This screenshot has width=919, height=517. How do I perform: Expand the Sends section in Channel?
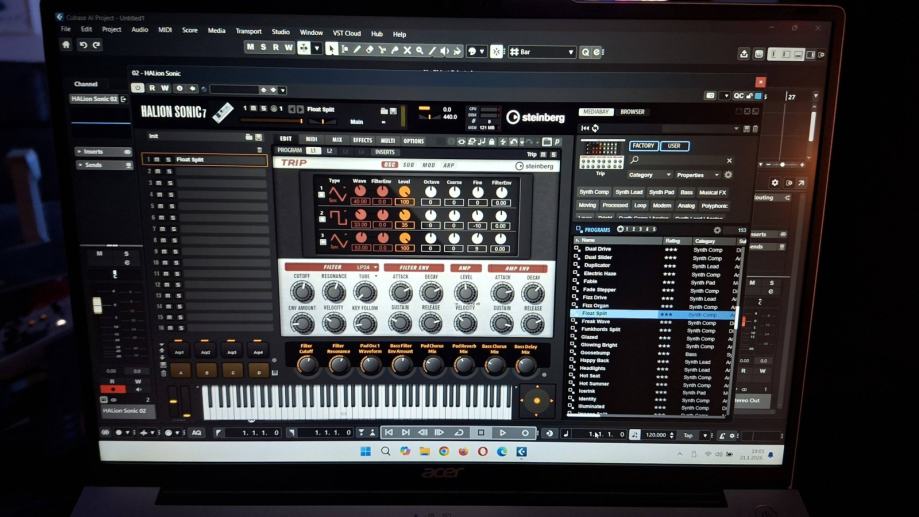(103, 165)
